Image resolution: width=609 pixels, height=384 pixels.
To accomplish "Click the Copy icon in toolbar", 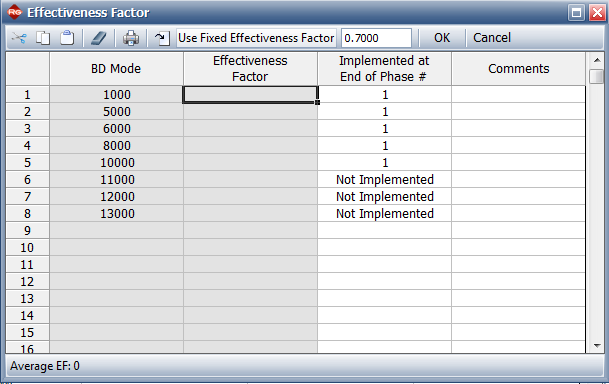I will (x=43, y=38).
